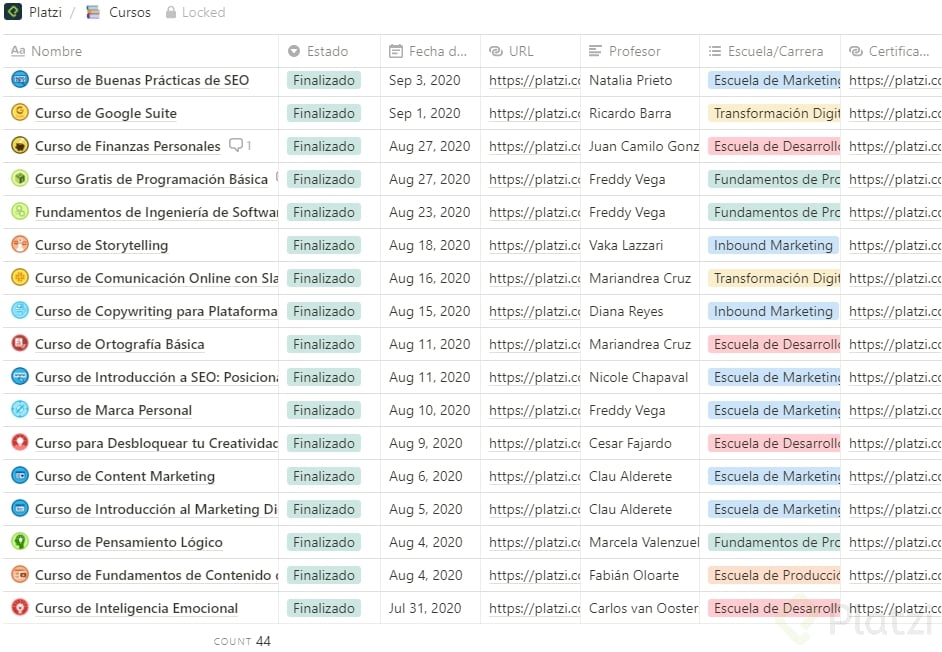Click the COUNT 44 summary
This screenshot has width=942, height=652.
tap(242, 641)
